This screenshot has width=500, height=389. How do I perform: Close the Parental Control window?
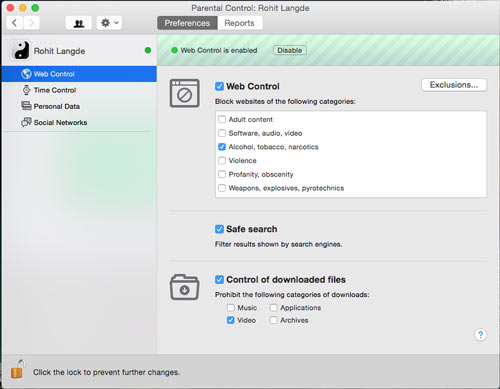pyautogui.click(x=10, y=8)
